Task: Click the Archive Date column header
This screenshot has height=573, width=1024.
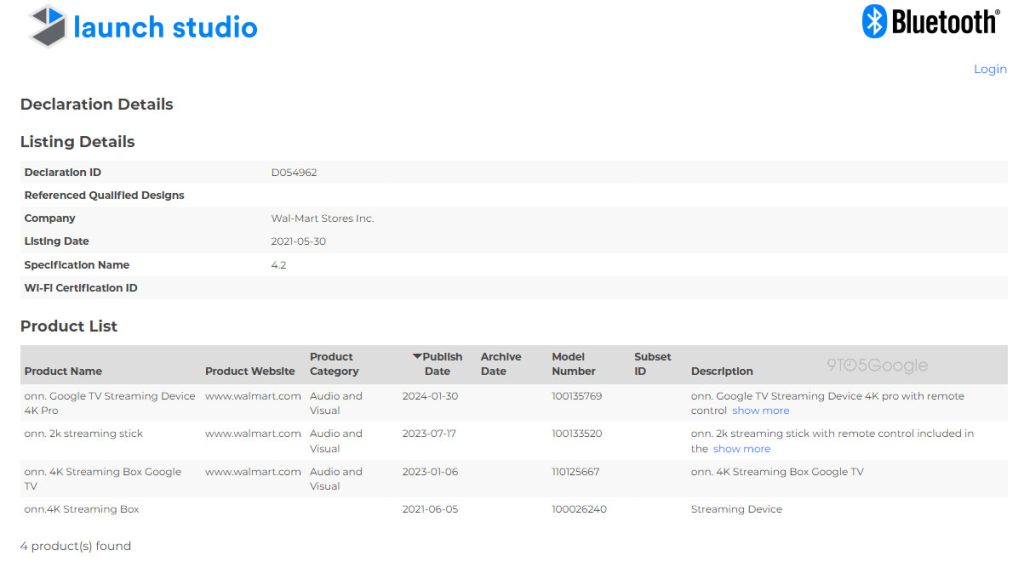Action: (500, 364)
